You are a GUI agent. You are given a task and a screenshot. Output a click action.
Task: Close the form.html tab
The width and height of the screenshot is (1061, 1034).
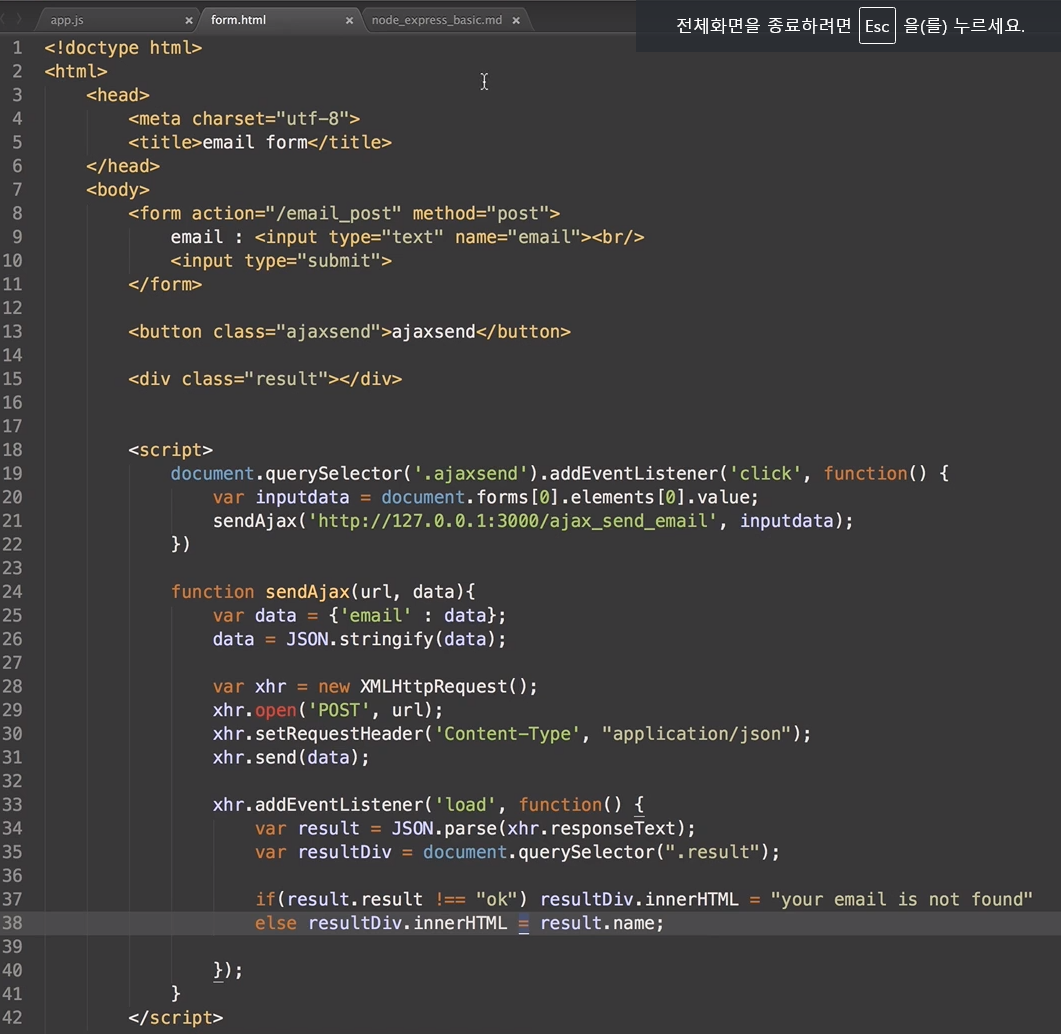tap(349, 21)
